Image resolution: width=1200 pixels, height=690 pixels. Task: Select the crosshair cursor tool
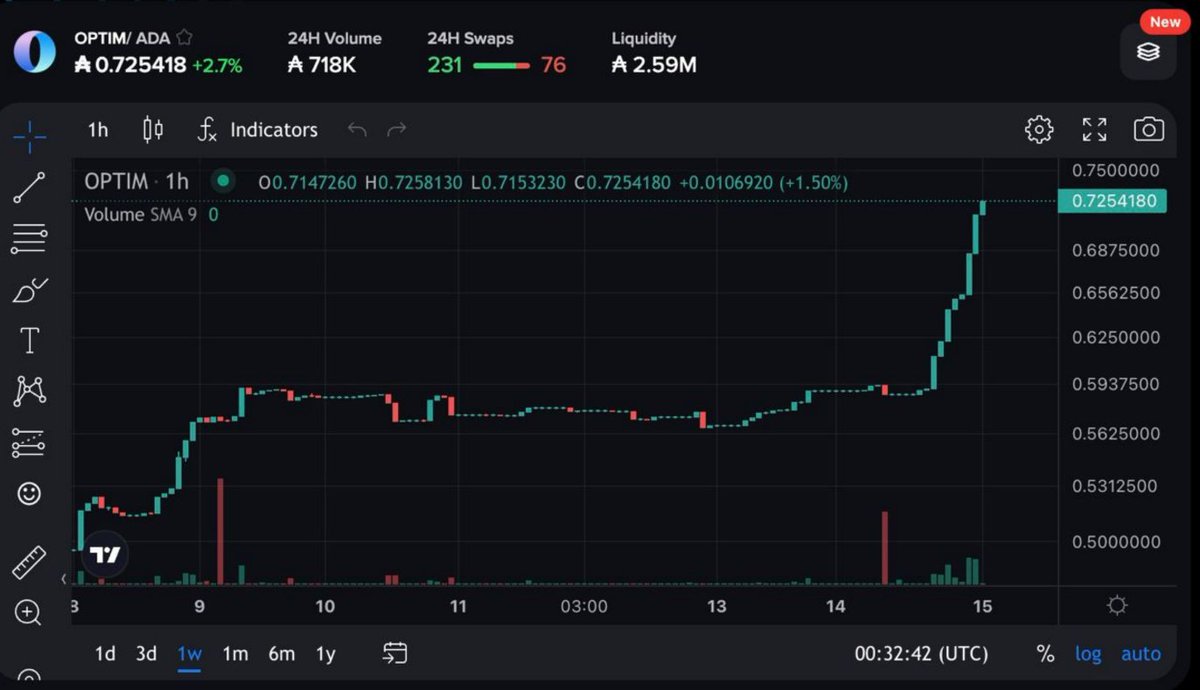(30, 136)
